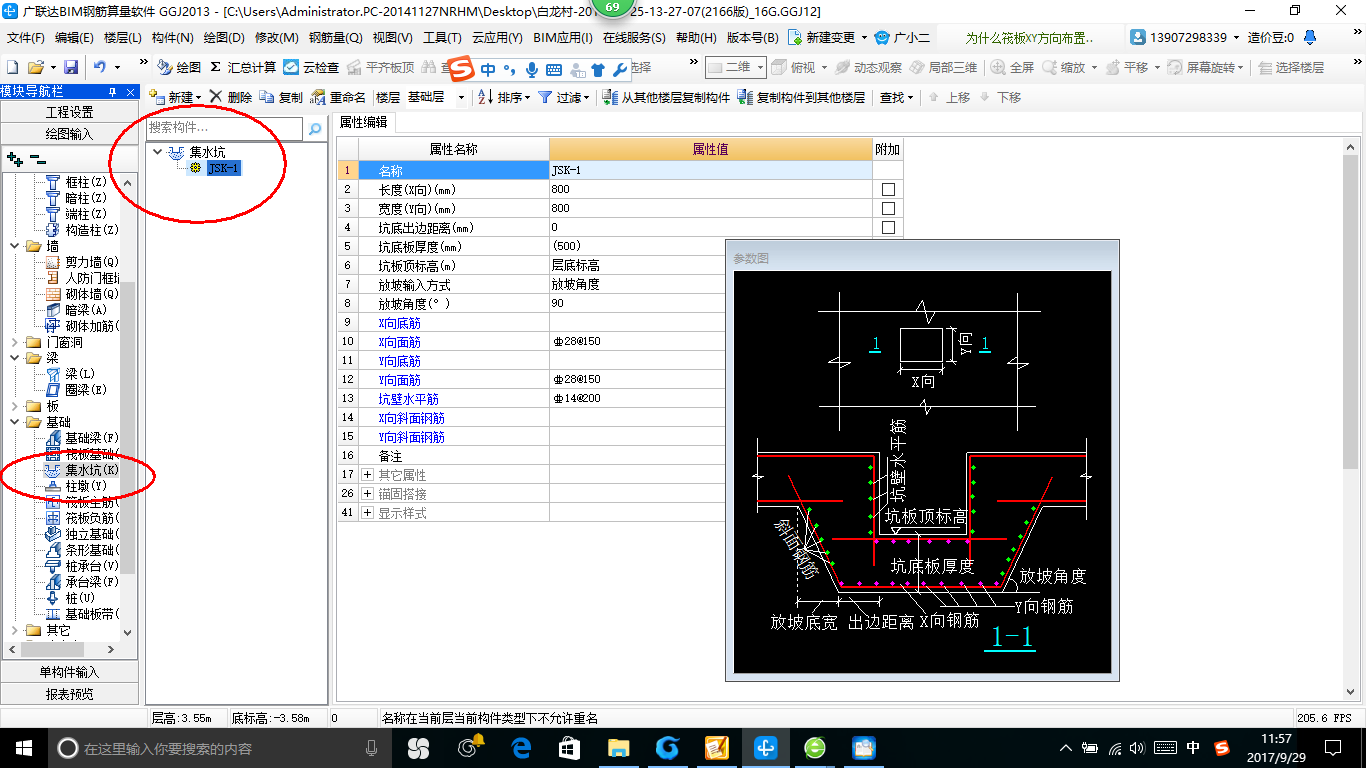Open a project with the folder icon
This screenshot has width=1366, height=768.
(35, 67)
